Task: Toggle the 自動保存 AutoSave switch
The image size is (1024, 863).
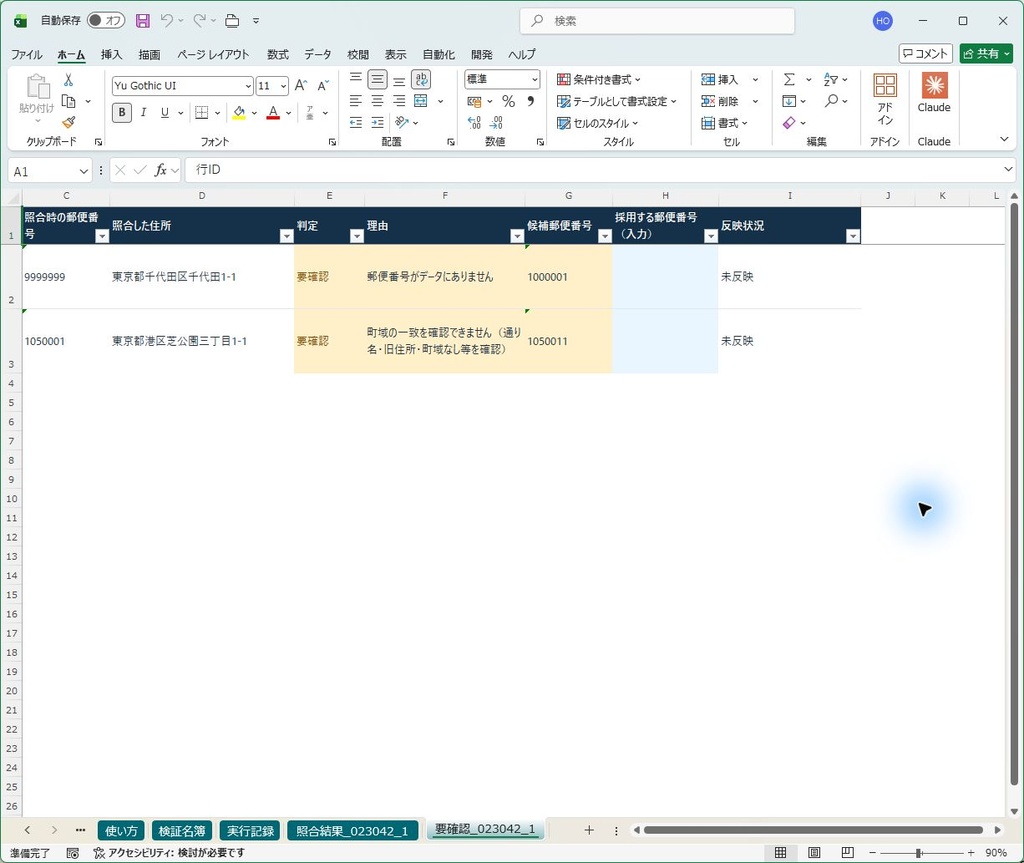Action: (106, 21)
